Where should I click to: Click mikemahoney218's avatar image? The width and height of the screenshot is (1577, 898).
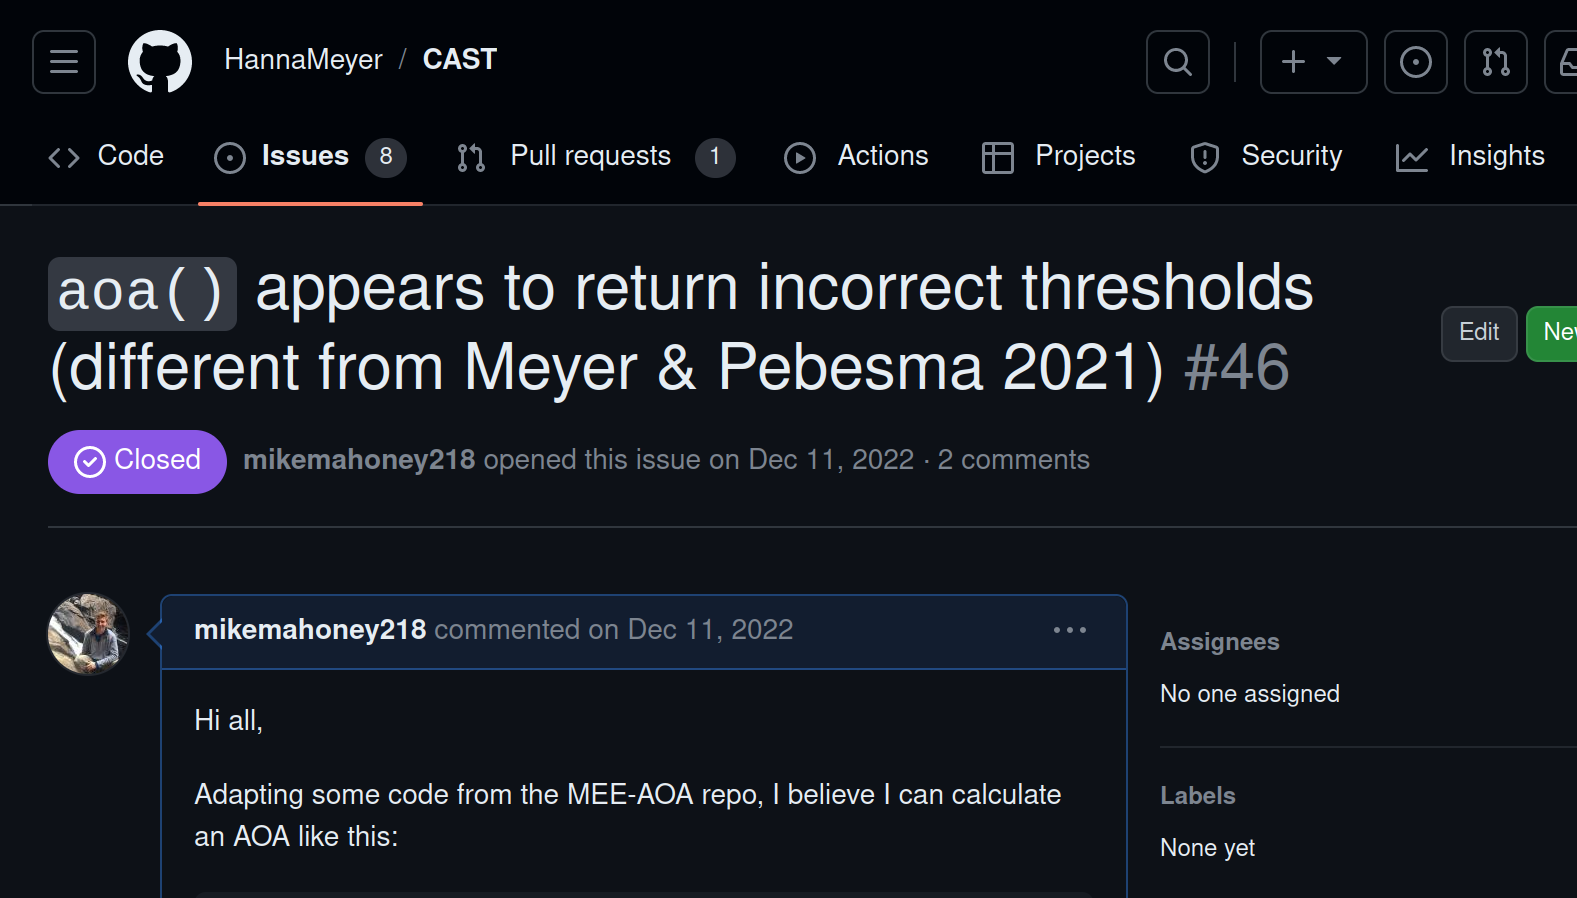(89, 634)
